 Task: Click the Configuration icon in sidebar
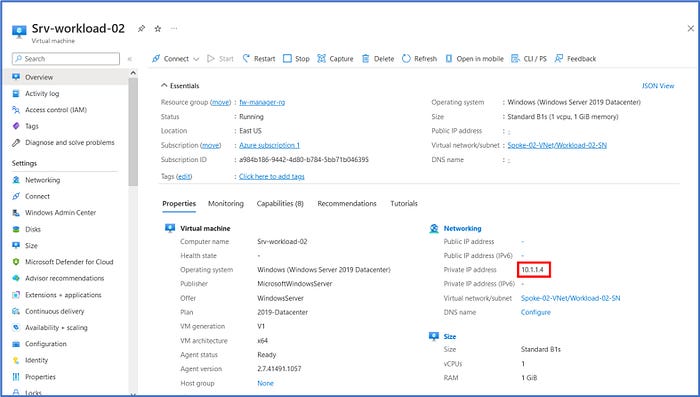point(16,344)
